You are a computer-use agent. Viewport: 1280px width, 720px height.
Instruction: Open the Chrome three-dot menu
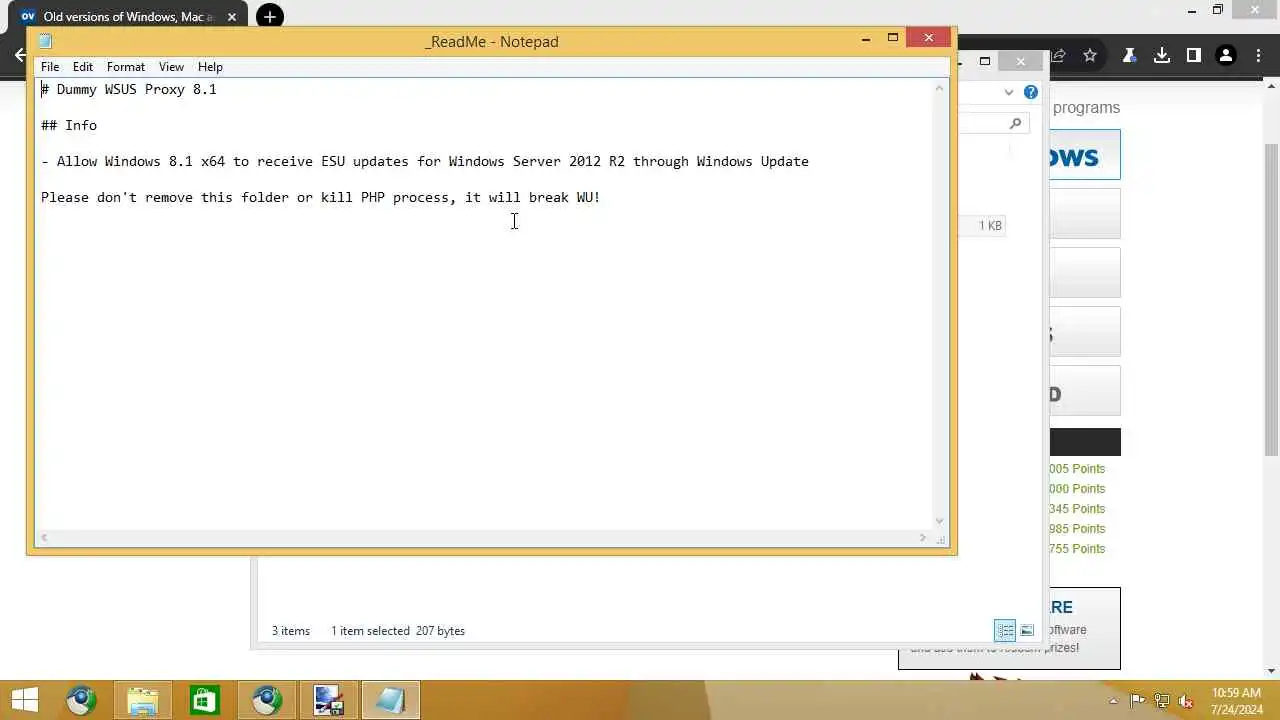click(1258, 56)
